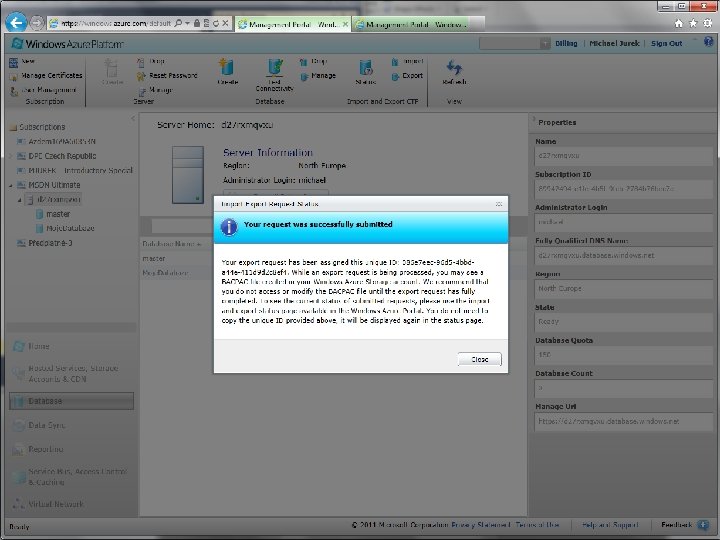Open the Virtual Network navigation section
This screenshot has height=540, width=720.
(x=56, y=504)
